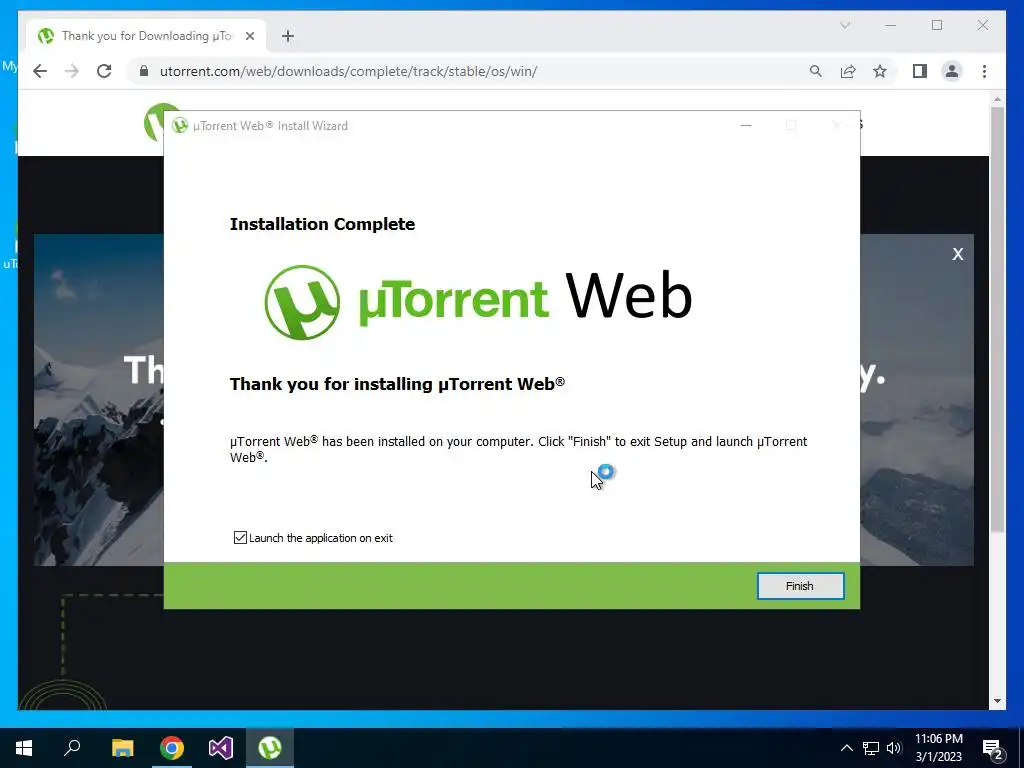Switch to Chrome in taskbar
The height and width of the screenshot is (768, 1024).
pos(172,748)
